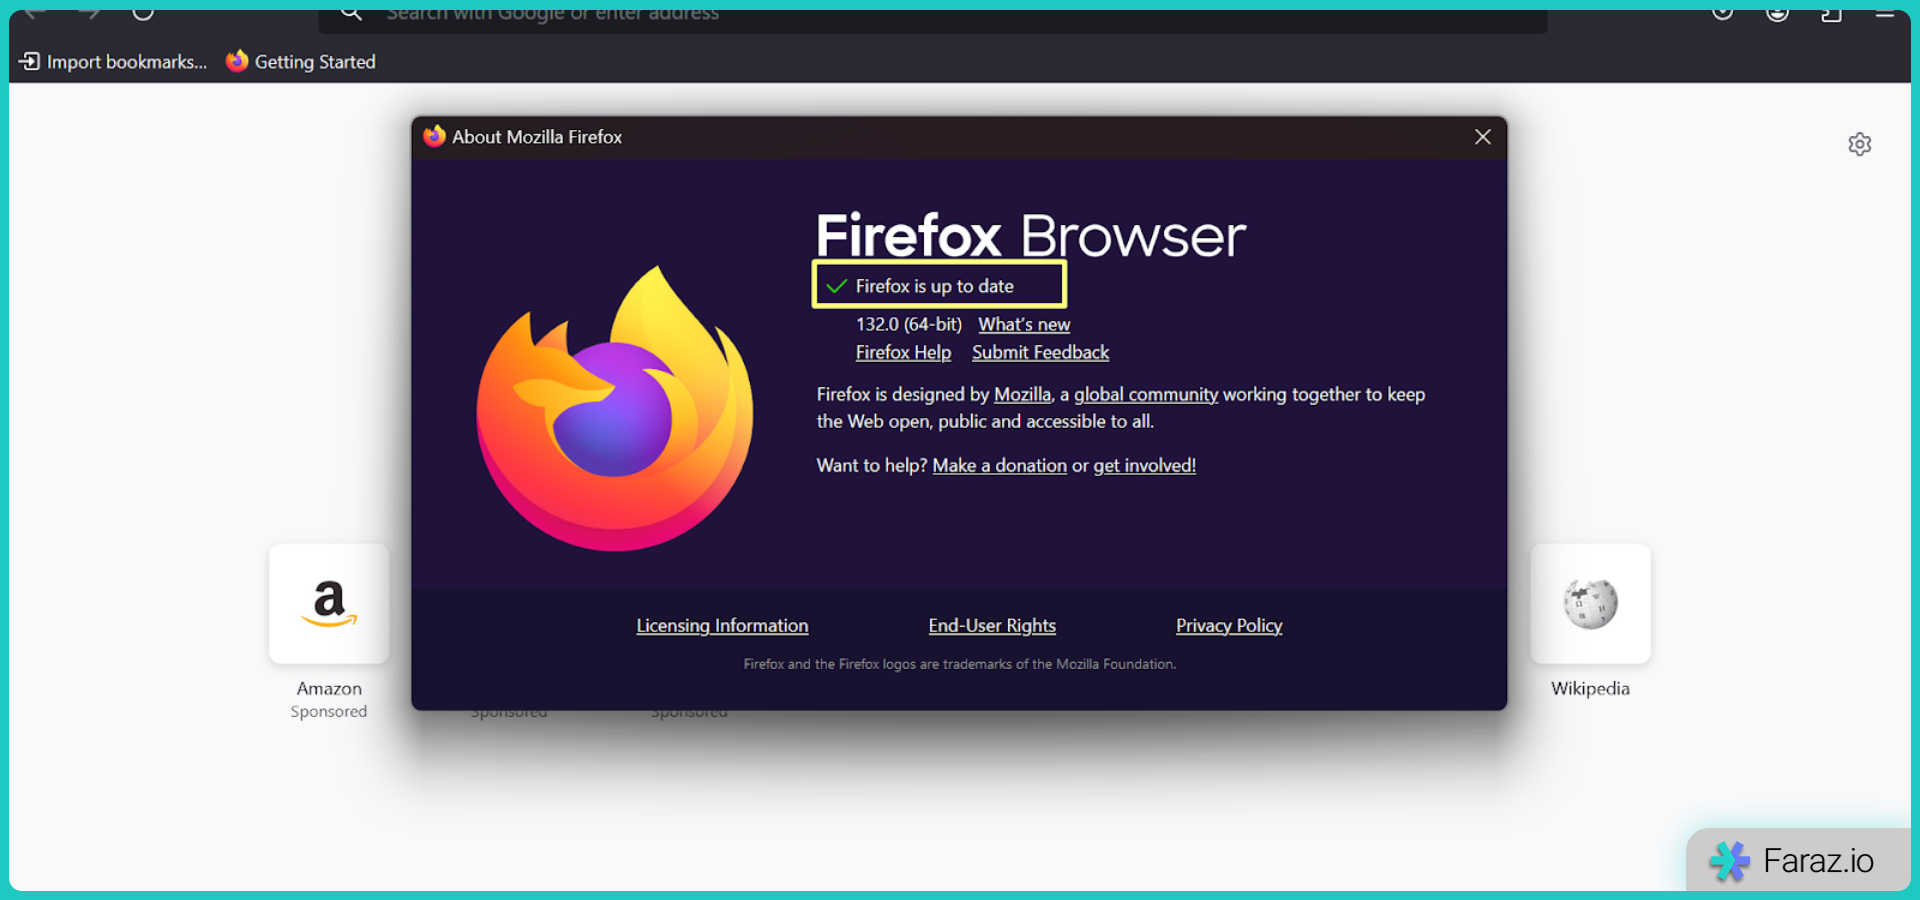Click the version text 132.0 (64-bit)
Image resolution: width=1920 pixels, height=900 pixels.
(908, 324)
